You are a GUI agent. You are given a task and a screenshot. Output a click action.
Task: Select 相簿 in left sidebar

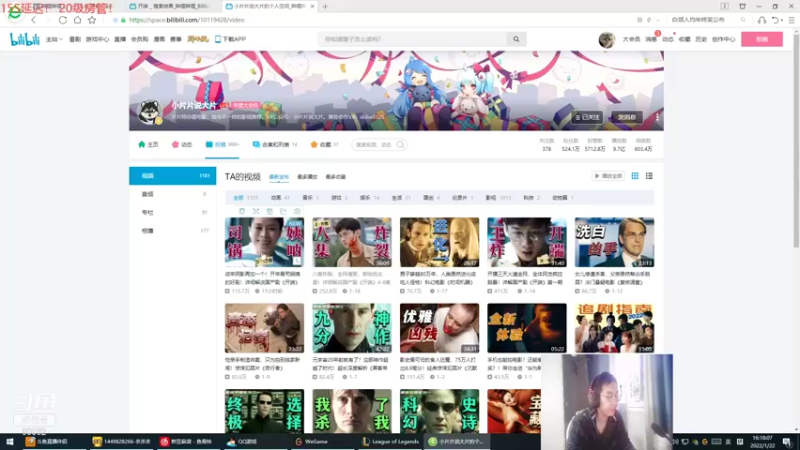[172, 231]
